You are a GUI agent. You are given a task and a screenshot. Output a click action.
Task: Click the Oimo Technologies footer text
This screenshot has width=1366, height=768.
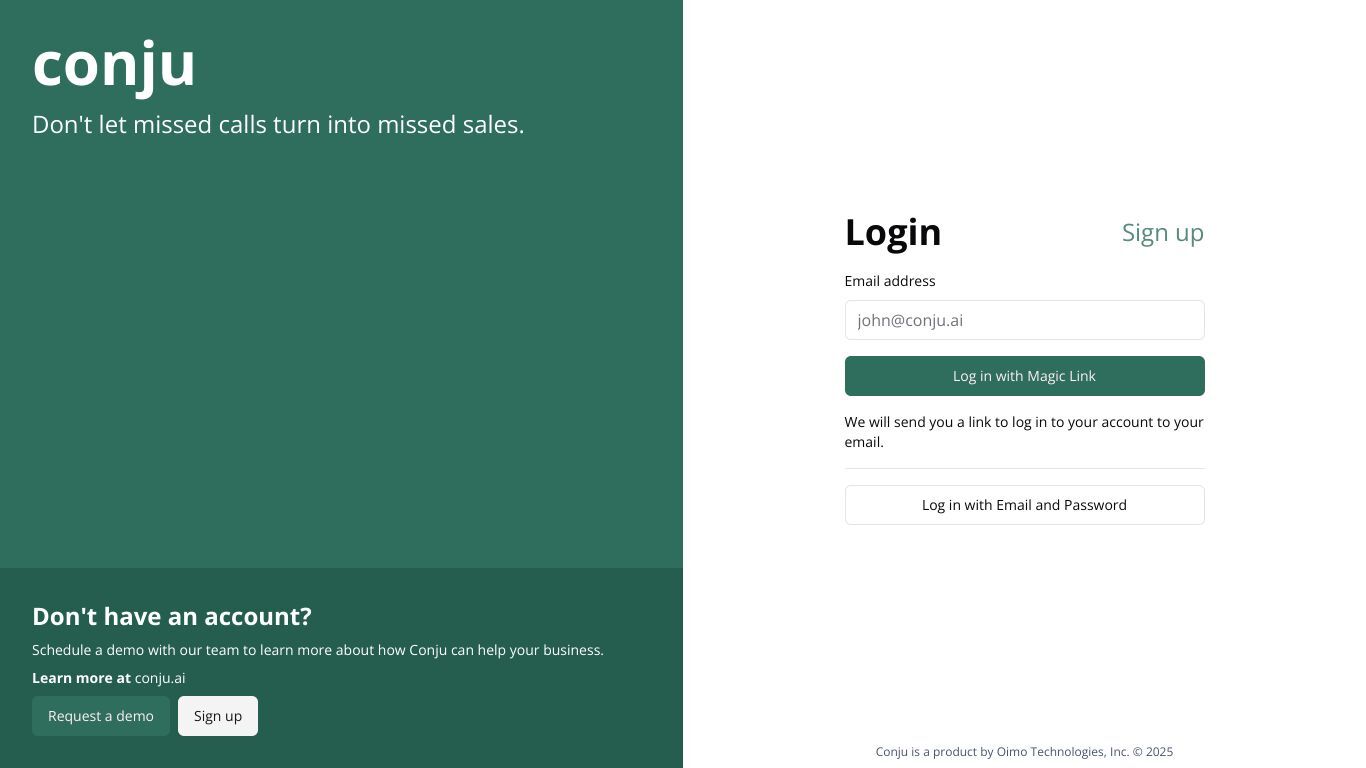(1024, 752)
